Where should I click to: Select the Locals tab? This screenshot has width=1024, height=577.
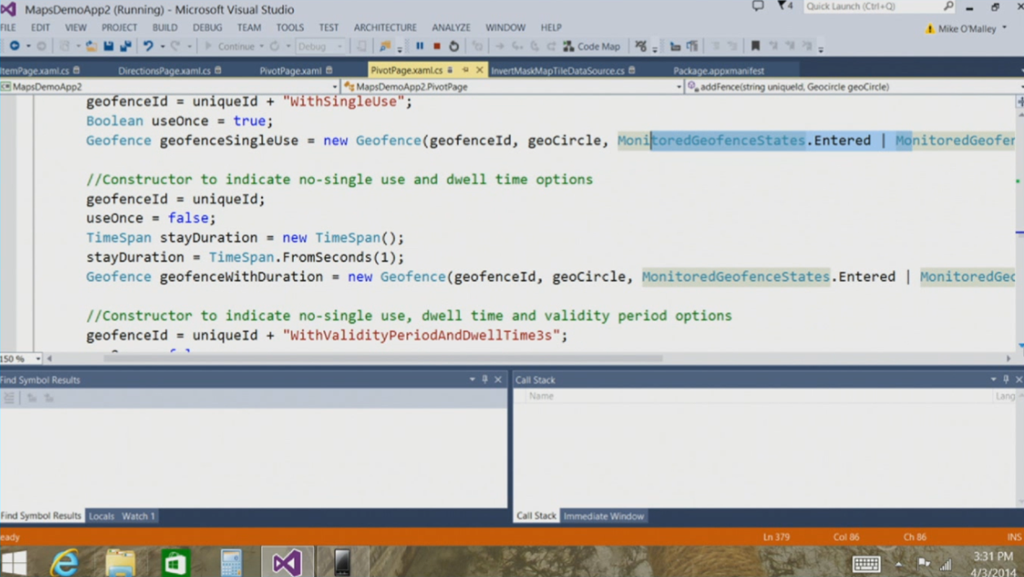point(101,516)
